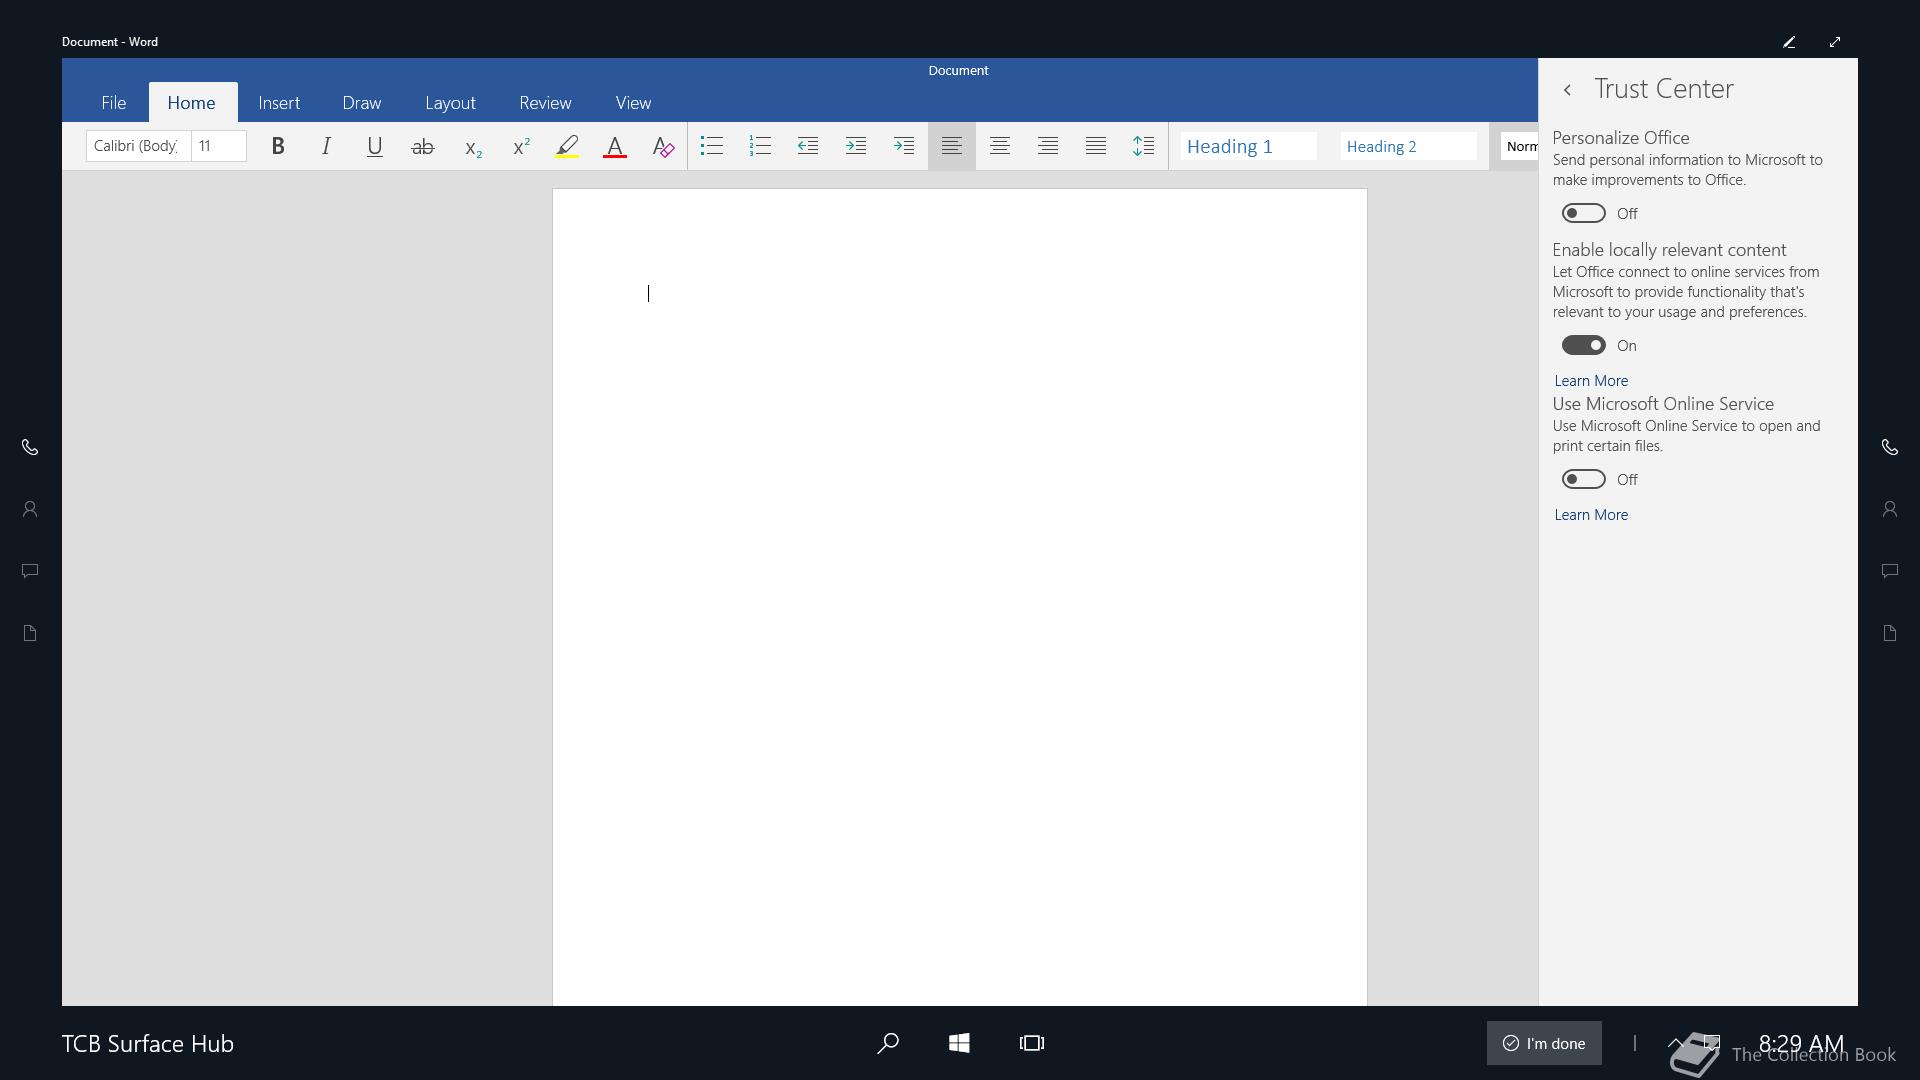
Task: Toggle bold formatting
Action: coord(278,146)
